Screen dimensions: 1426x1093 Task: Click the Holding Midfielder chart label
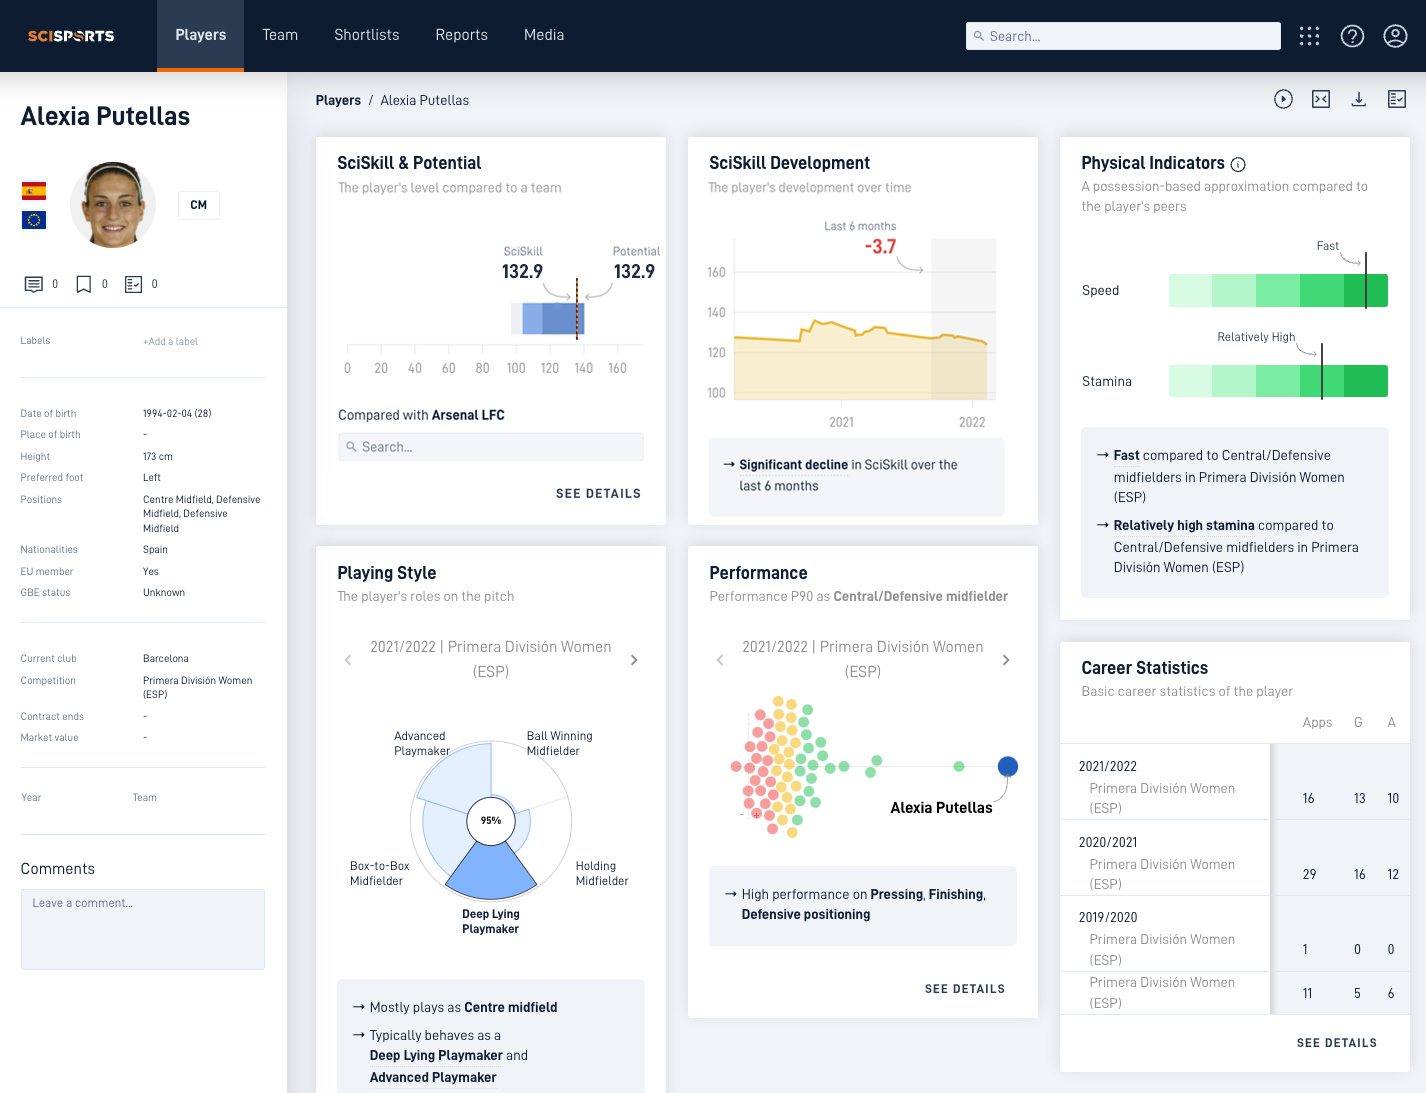click(x=602, y=873)
